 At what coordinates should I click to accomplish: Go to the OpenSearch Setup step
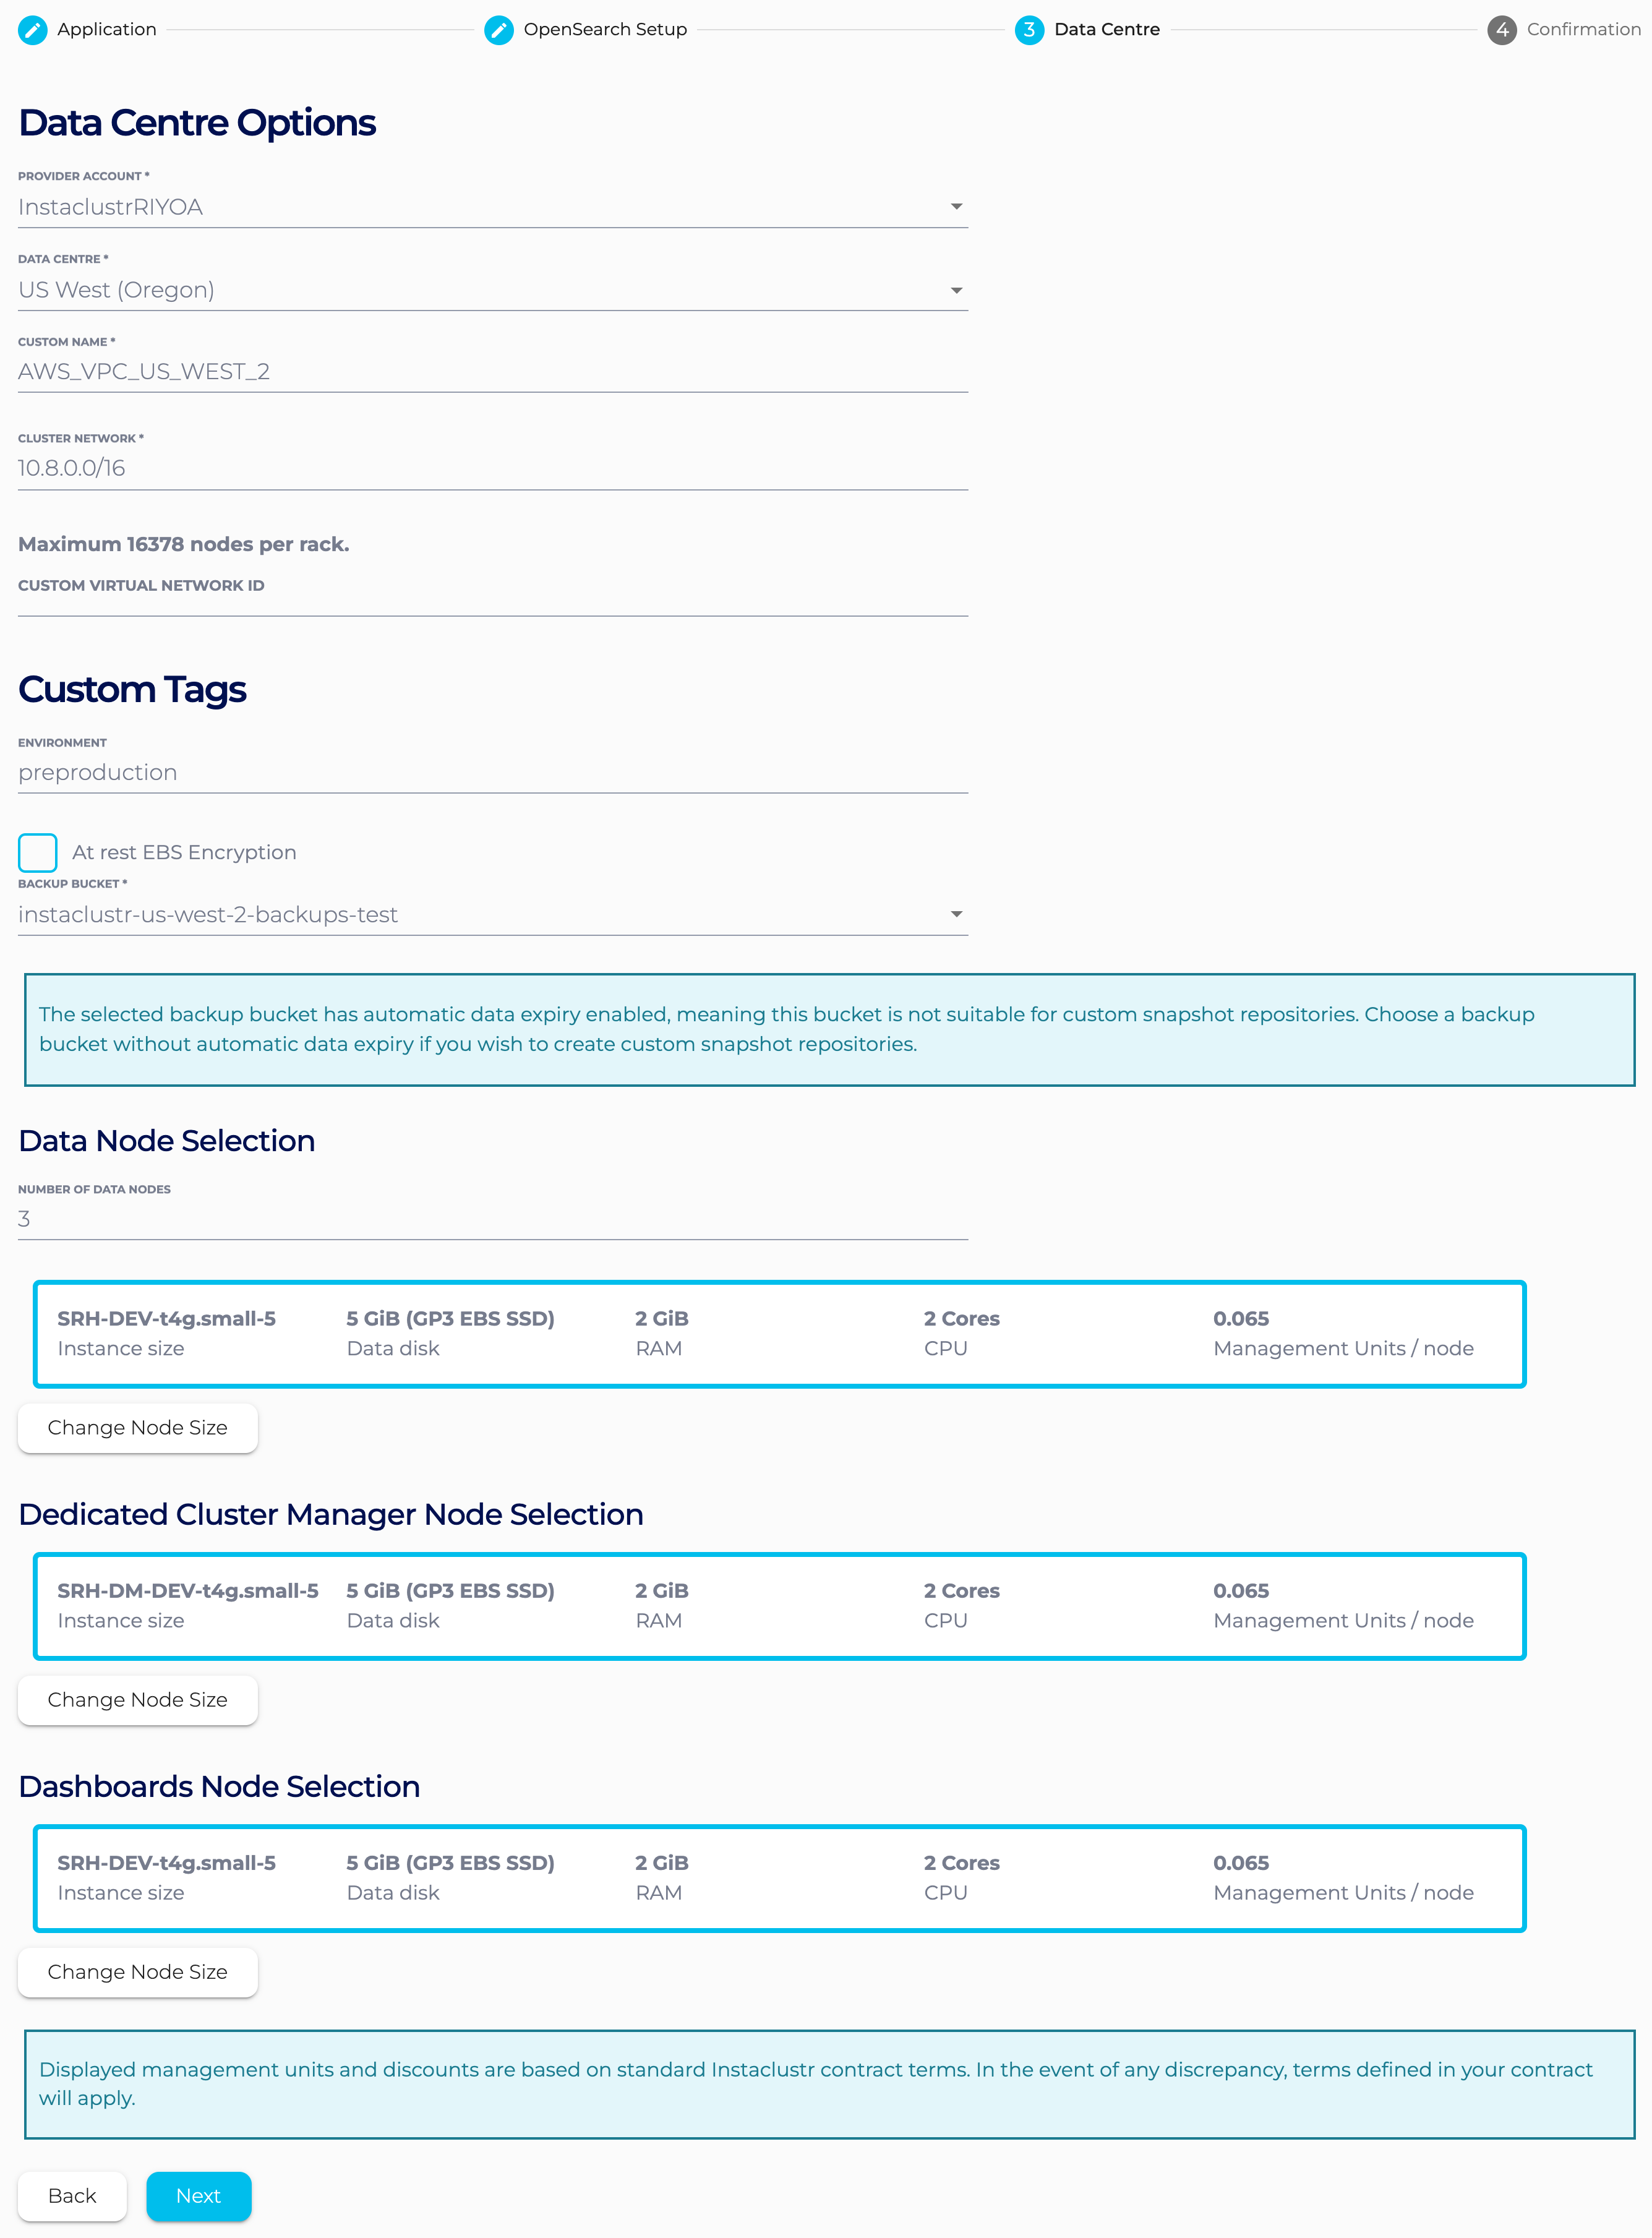(604, 30)
